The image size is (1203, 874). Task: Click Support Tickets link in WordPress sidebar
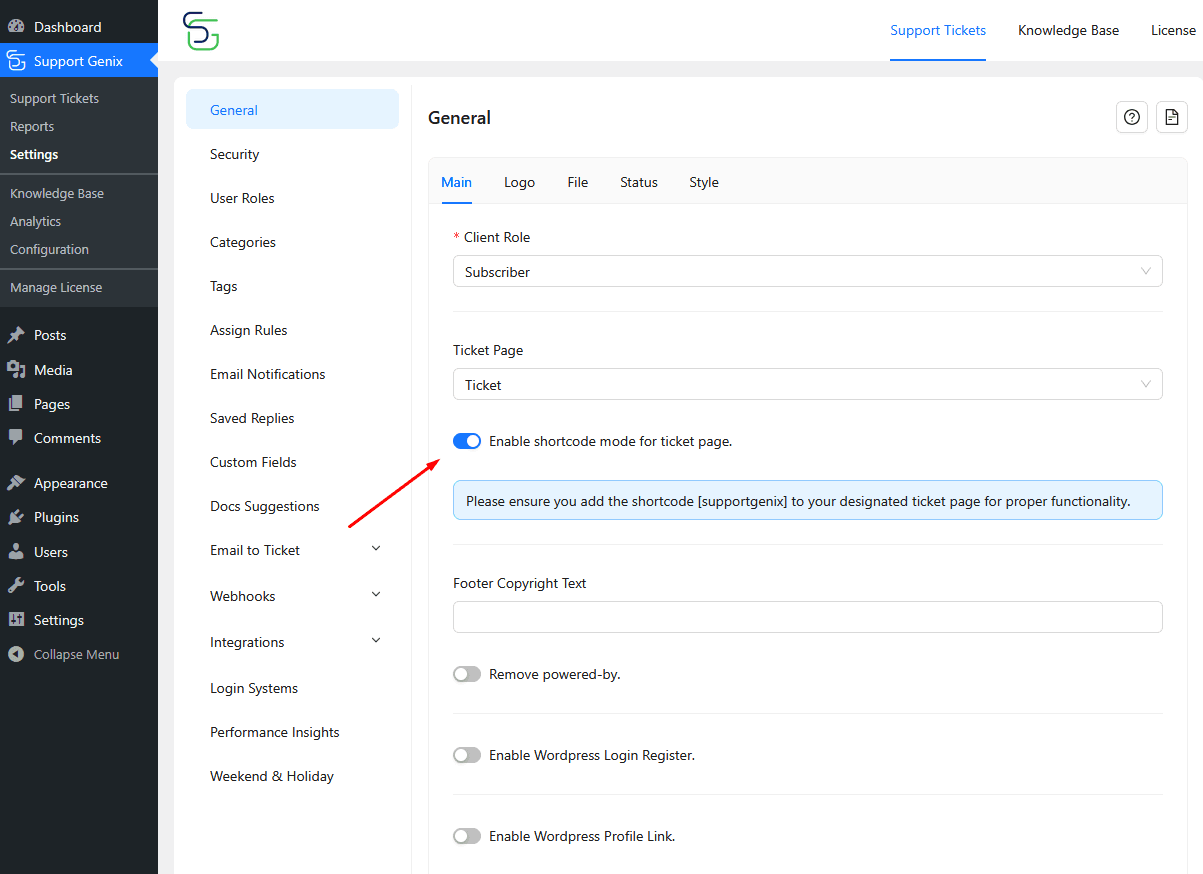(x=54, y=98)
